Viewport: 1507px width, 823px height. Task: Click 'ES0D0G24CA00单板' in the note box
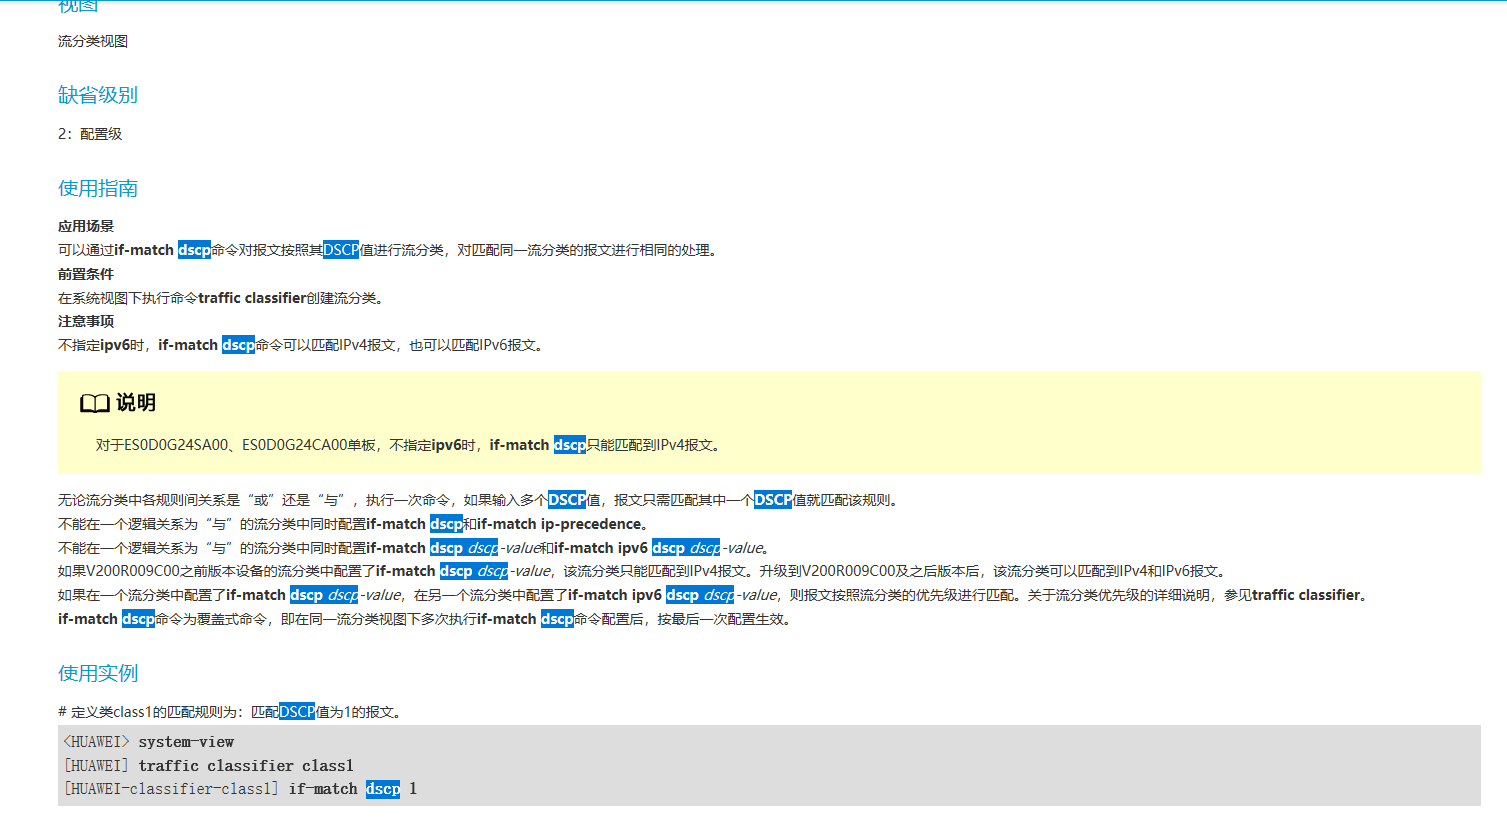point(309,445)
